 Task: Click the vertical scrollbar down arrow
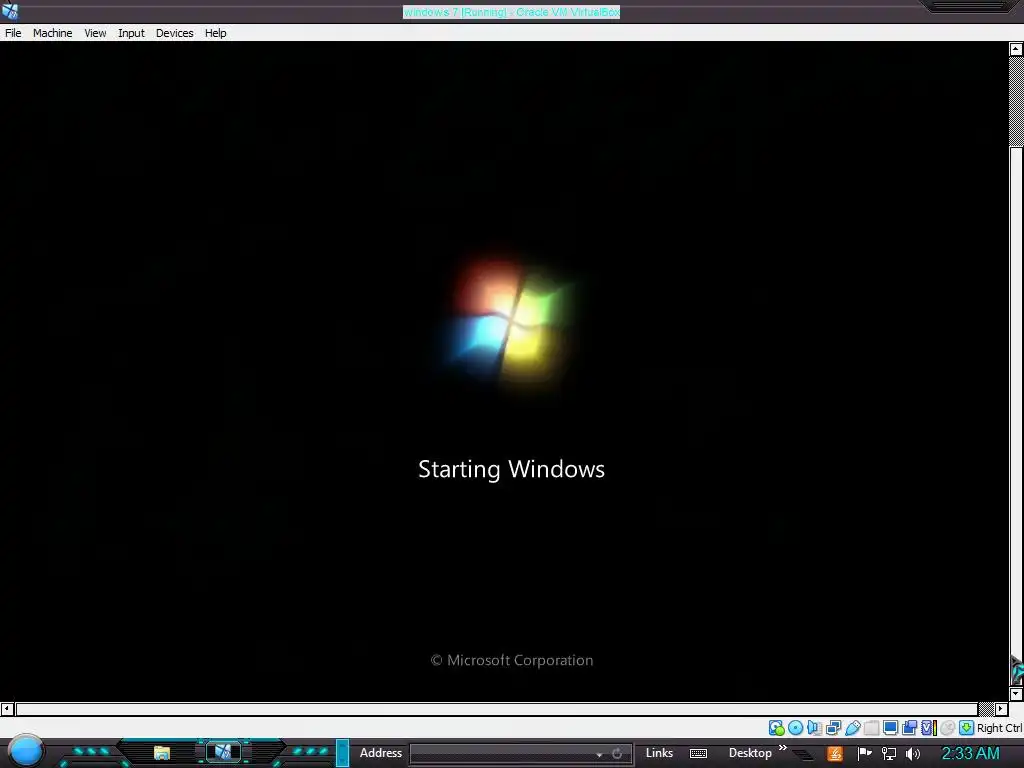1016,694
